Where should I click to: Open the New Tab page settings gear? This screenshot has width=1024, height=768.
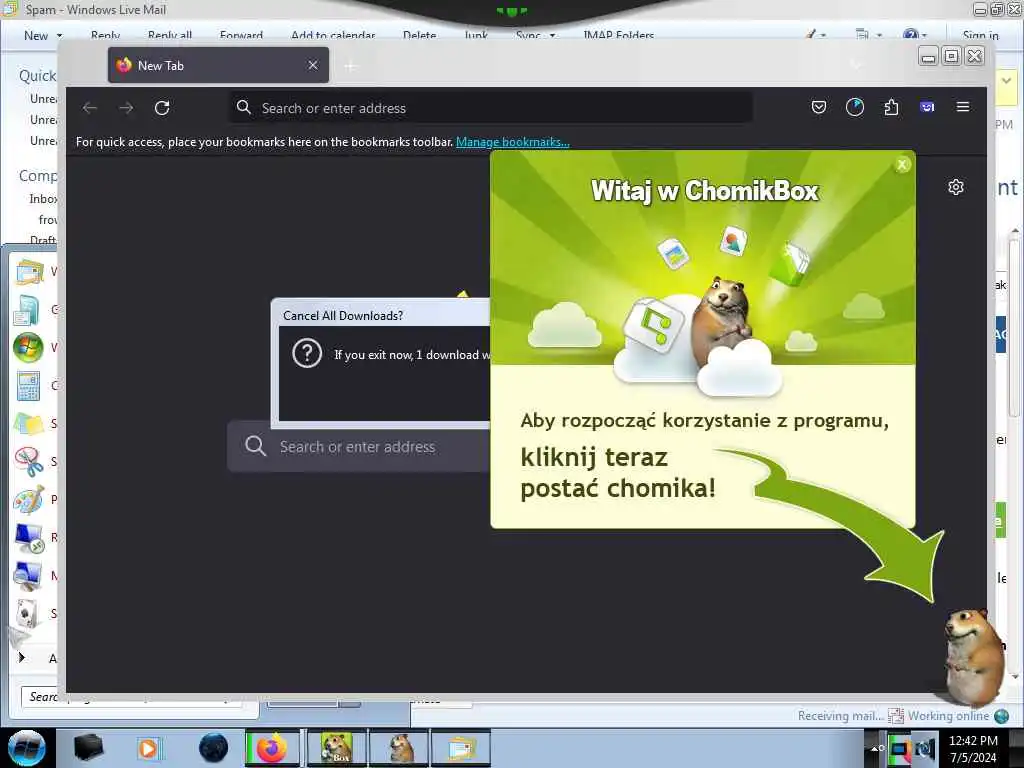[x=955, y=187]
